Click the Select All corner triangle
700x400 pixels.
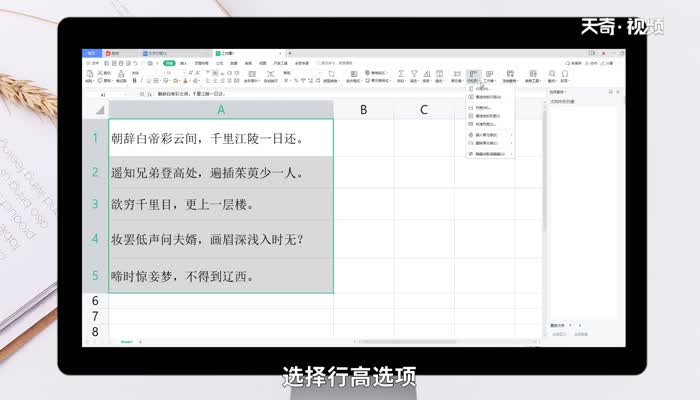100,110
